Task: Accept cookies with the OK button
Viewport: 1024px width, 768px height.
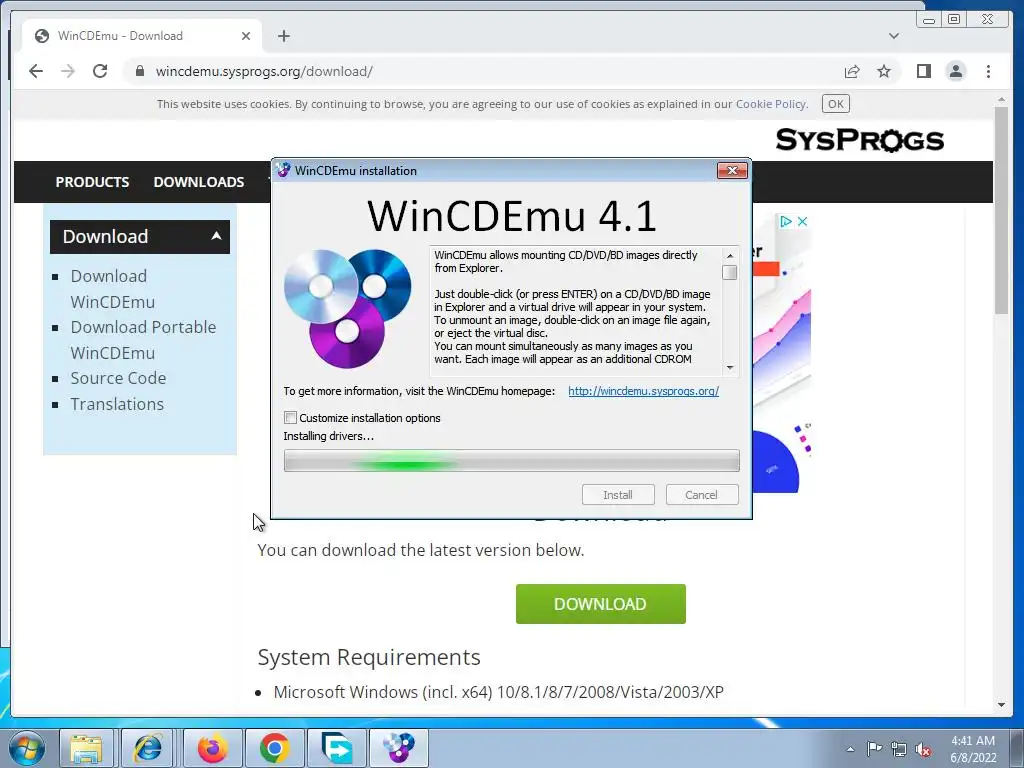Action: click(x=836, y=104)
